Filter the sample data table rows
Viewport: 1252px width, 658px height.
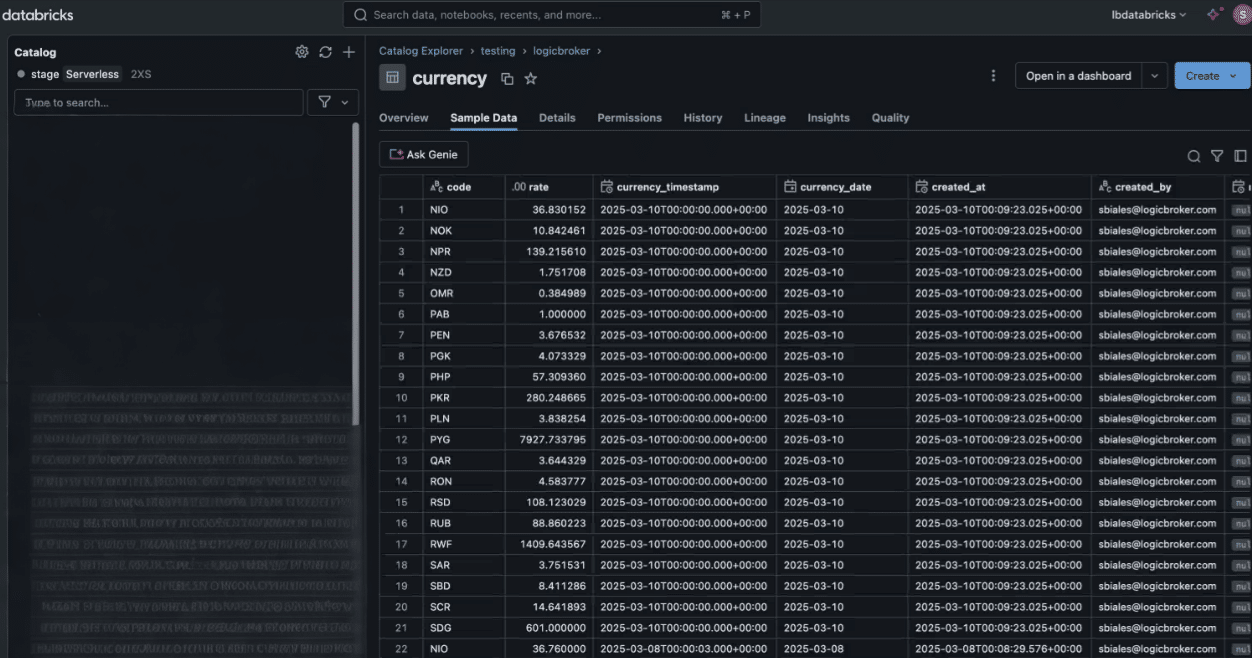(1217, 156)
